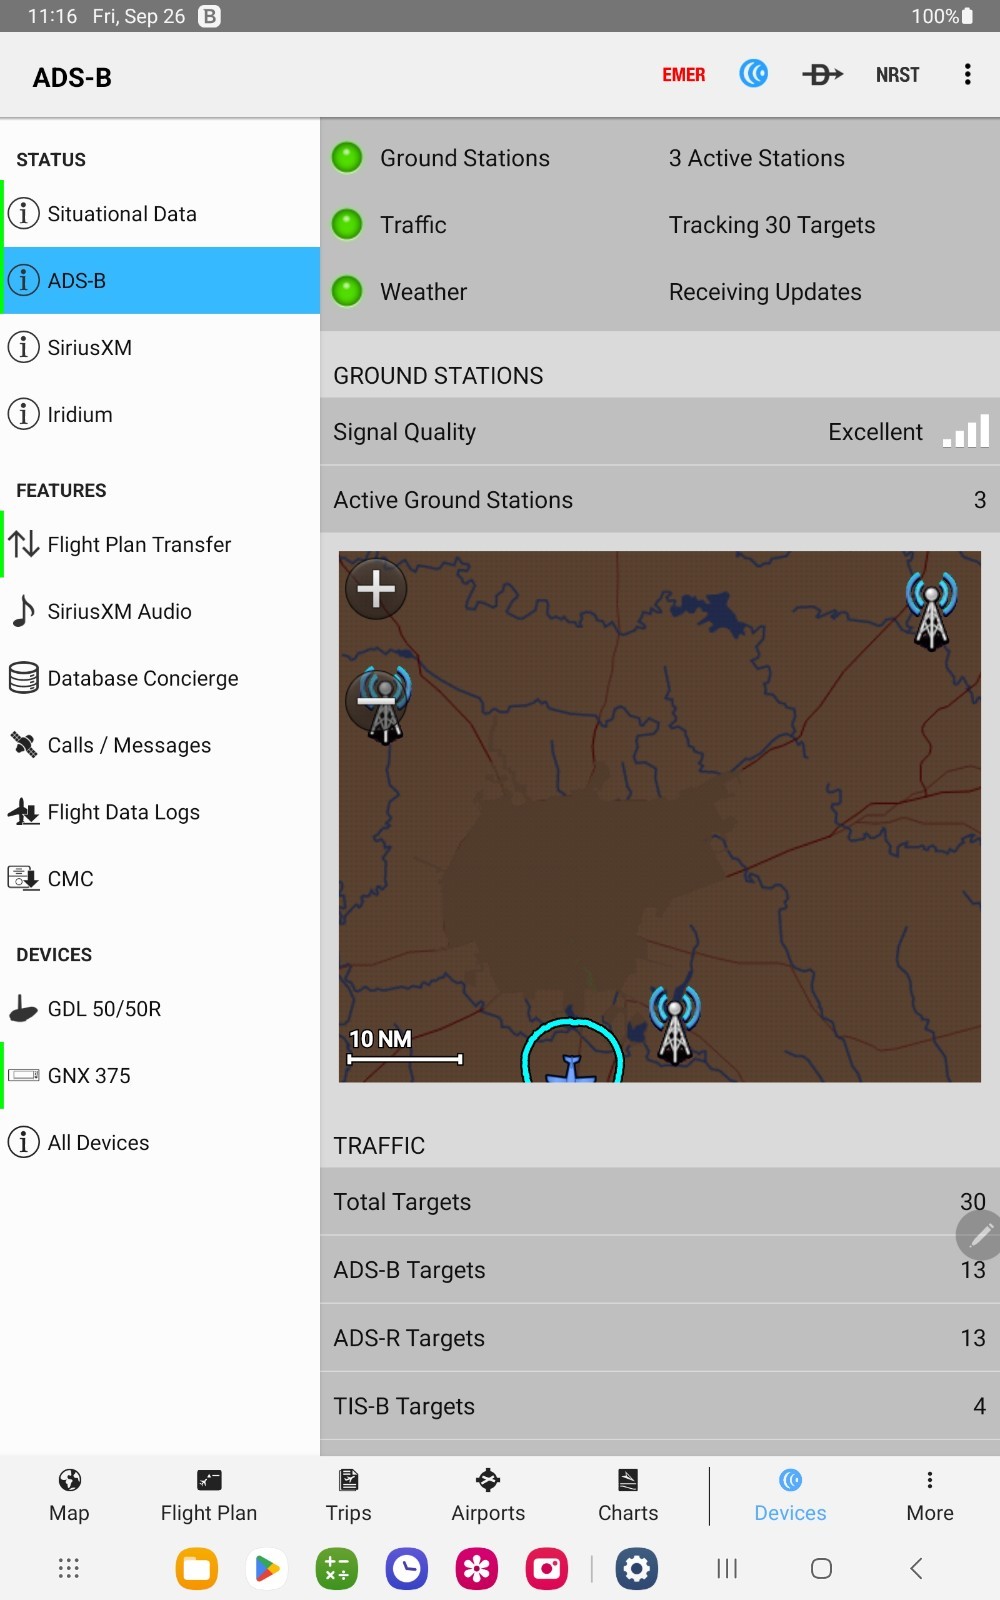Open Flight Plan Transfer feature
Image resolution: width=1000 pixels, height=1600 pixels.
(x=160, y=545)
